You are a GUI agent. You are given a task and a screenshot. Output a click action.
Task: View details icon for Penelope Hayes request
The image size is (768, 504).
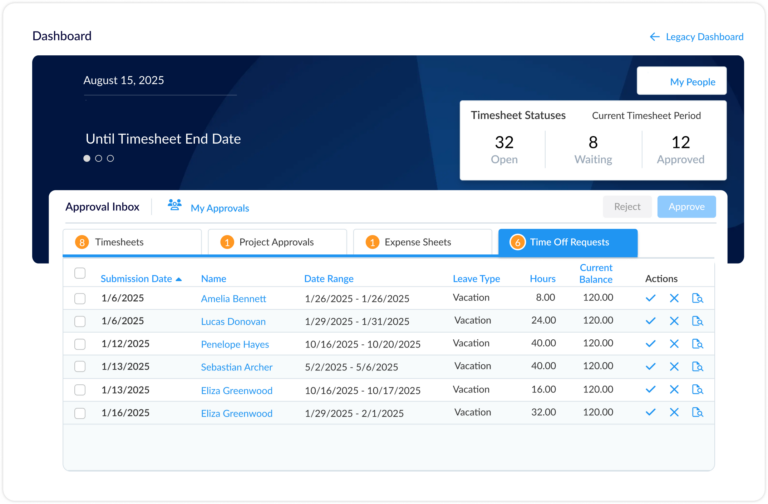(x=698, y=344)
